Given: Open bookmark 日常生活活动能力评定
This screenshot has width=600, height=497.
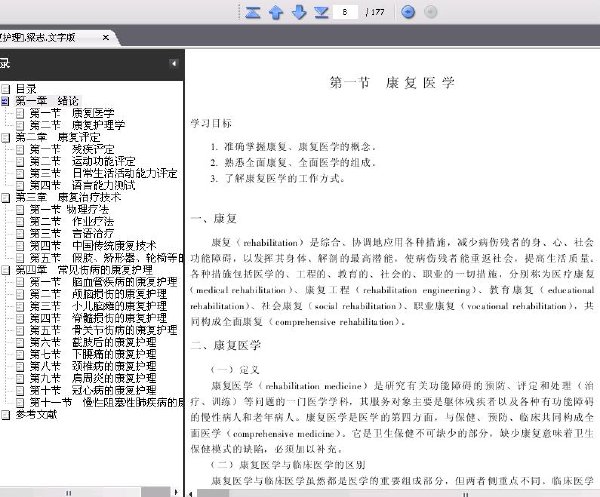Looking at the screenshot, I should 125,173.
